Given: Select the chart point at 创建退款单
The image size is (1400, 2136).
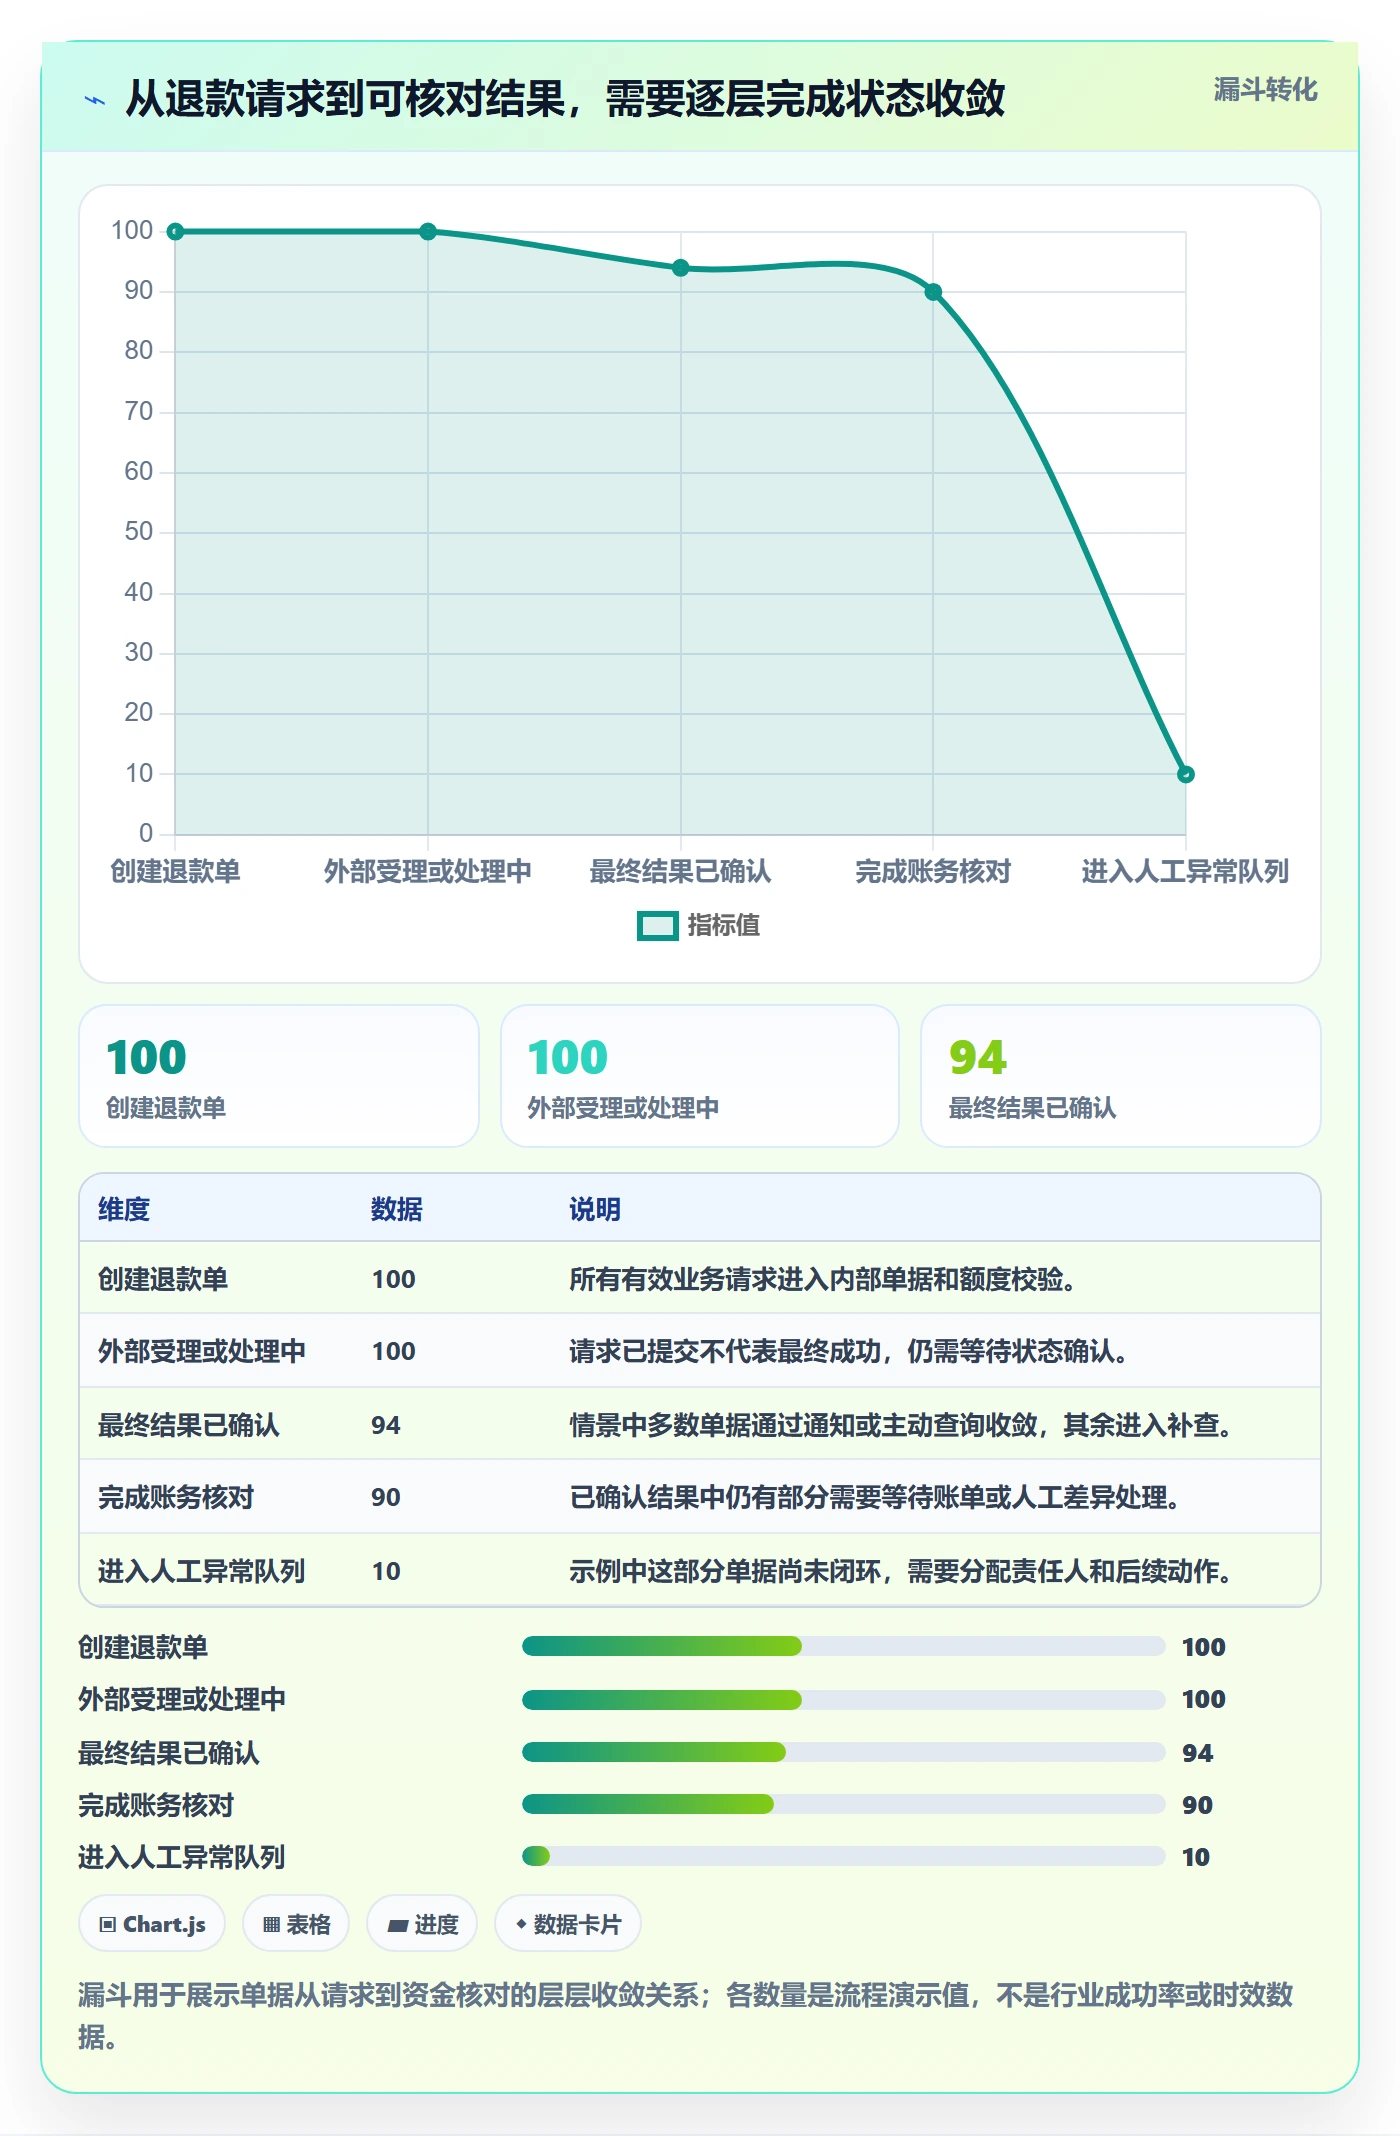Looking at the screenshot, I should pos(175,232).
